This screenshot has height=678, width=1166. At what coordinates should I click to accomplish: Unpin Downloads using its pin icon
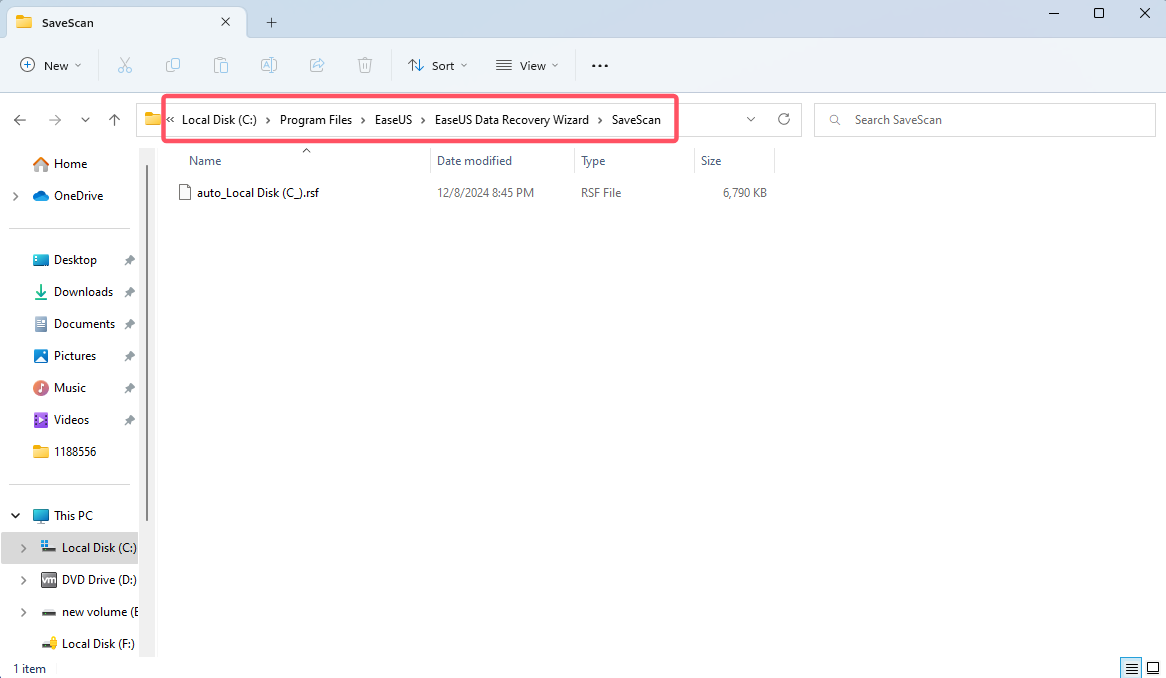tap(129, 292)
